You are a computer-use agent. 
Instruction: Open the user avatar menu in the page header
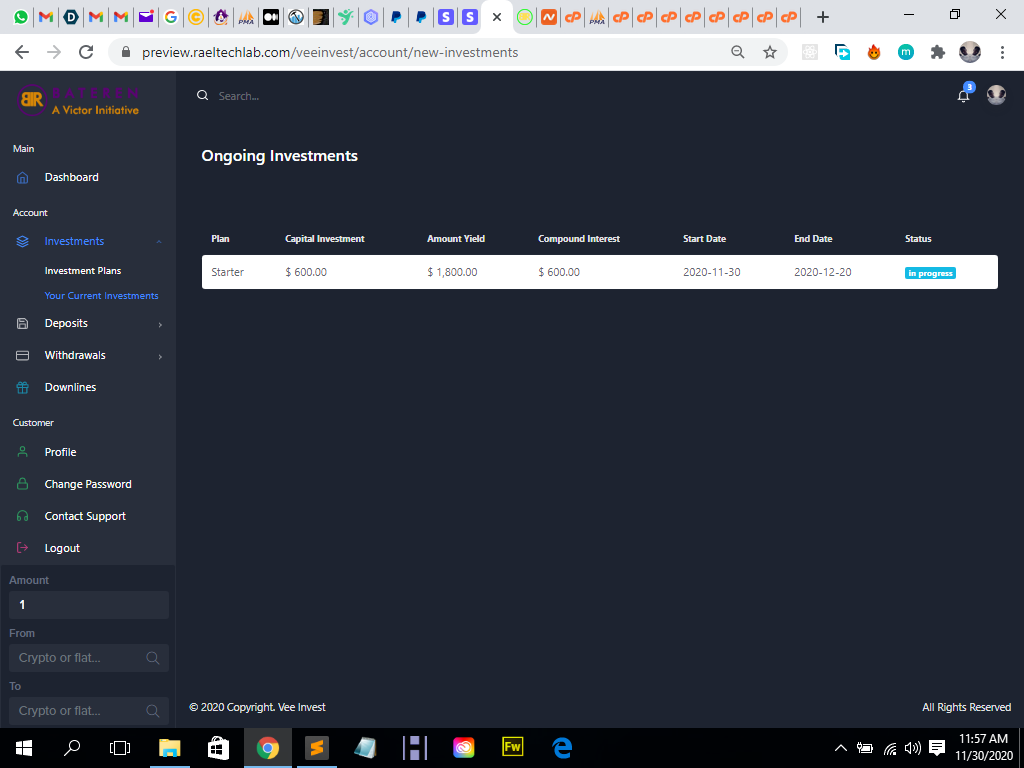click(996, 95)
